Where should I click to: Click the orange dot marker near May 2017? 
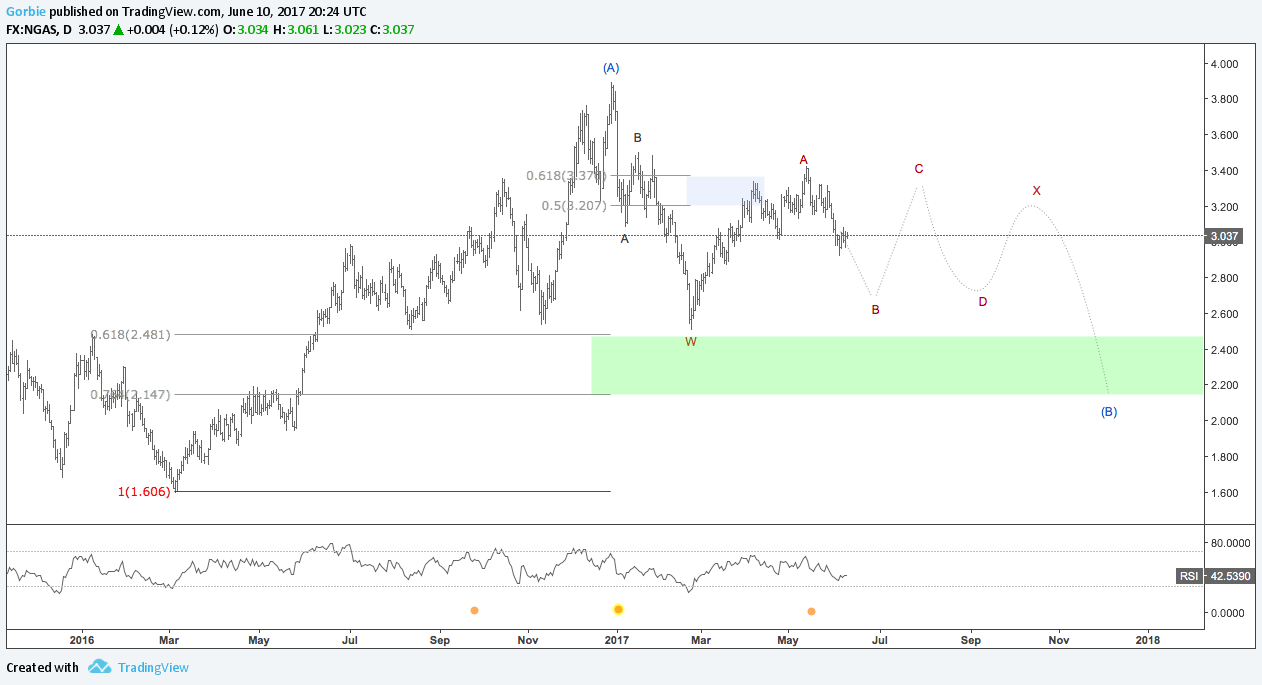(x=811, y=611)
